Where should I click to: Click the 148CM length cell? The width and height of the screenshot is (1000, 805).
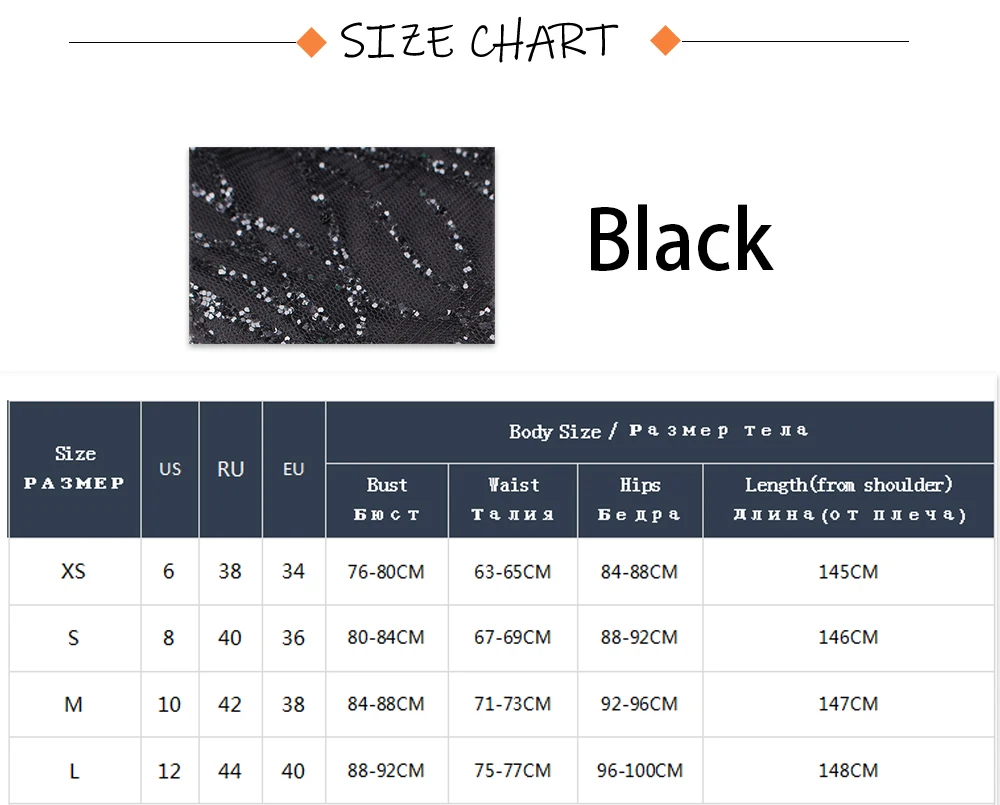pyautogui.click(x=848, y=771)
